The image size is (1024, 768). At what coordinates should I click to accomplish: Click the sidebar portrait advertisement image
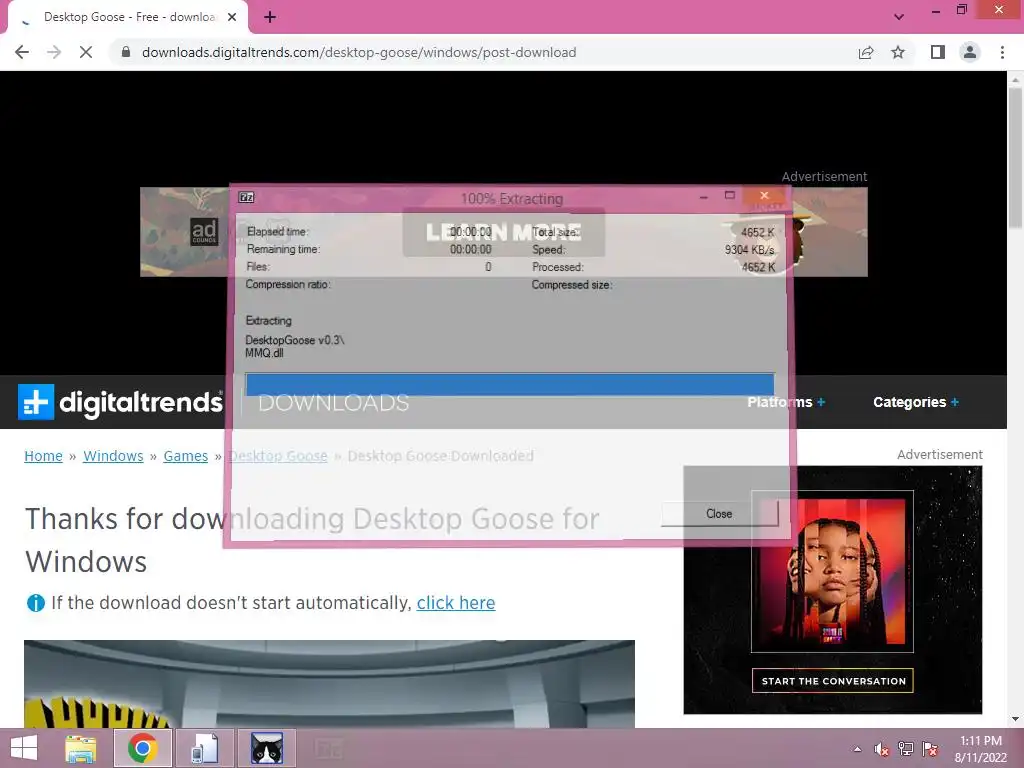(x=832, y=571)
